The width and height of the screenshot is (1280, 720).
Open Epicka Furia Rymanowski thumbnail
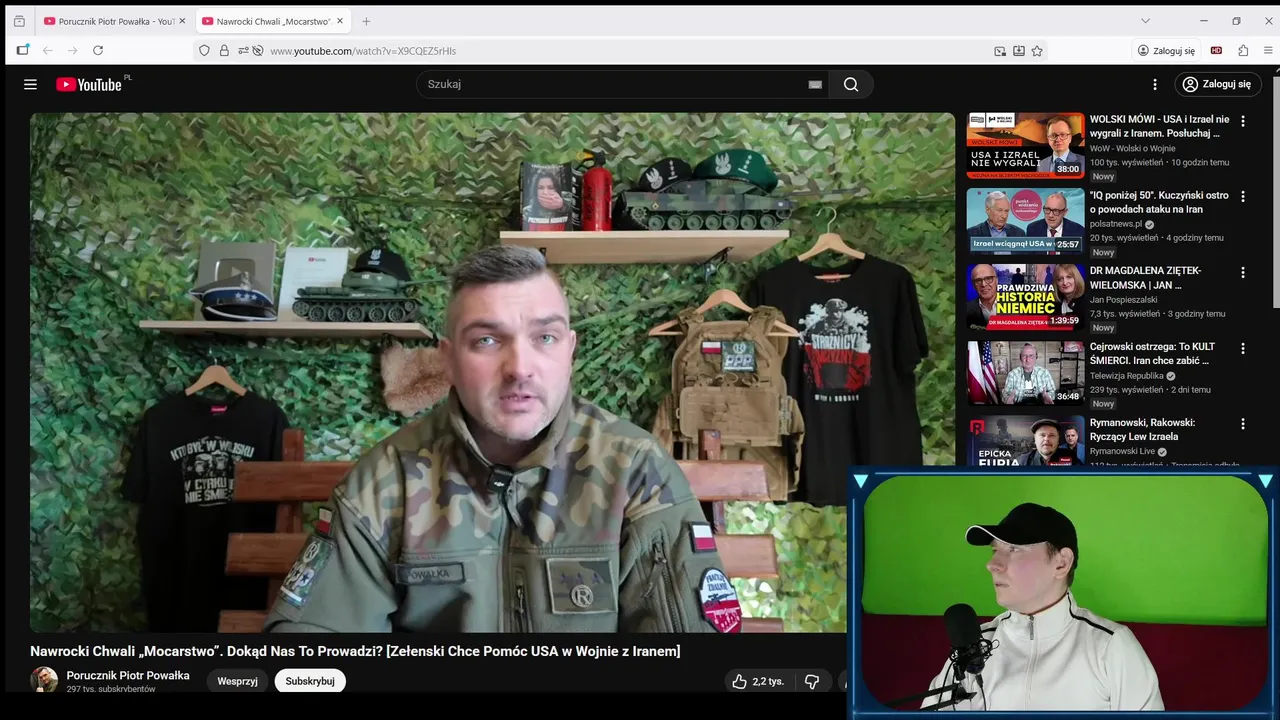(1026, 441)
